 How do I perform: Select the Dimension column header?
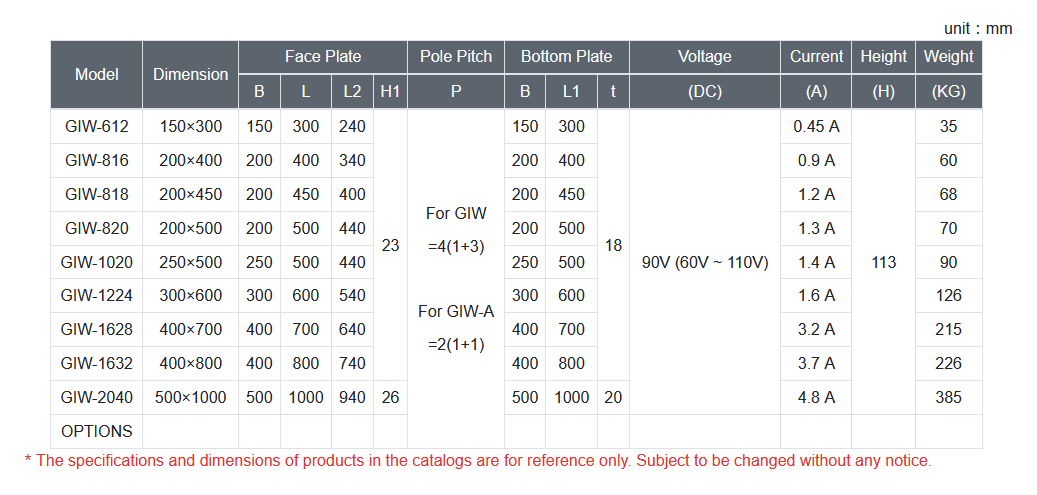pos(190,75)
